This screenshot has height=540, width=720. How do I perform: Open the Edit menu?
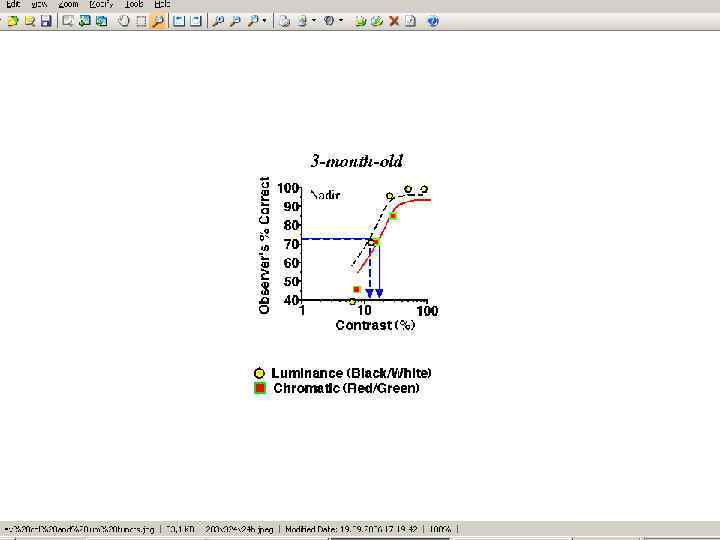(x=13, y=4)
